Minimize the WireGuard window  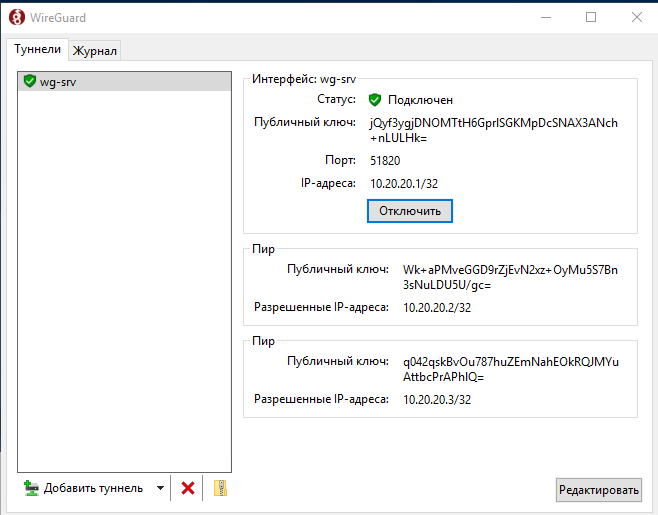click(x=546, y=17)
